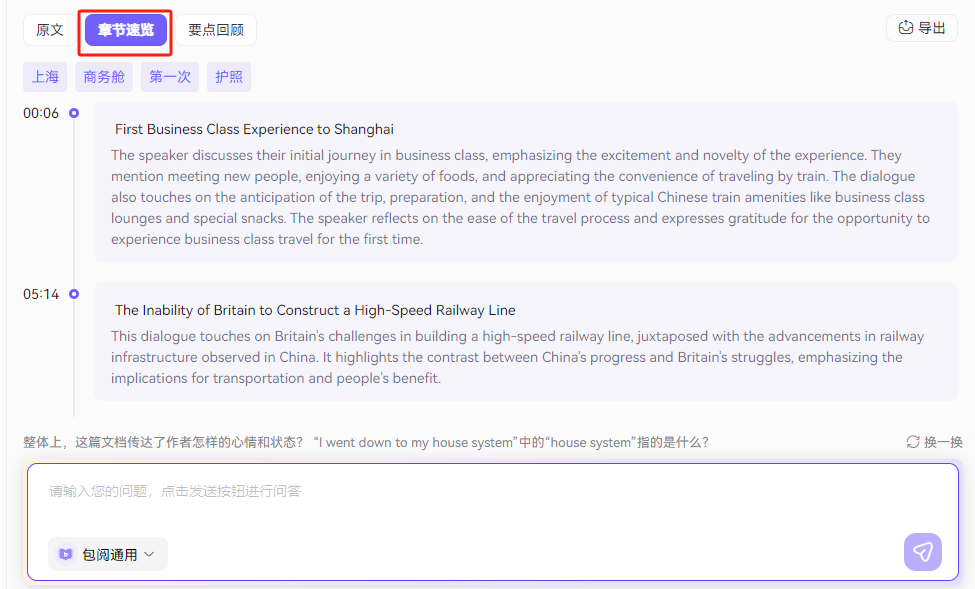Open Britain High-Speed Railway chapter card
Screen dimensions: 975x589
pos(525,341)
